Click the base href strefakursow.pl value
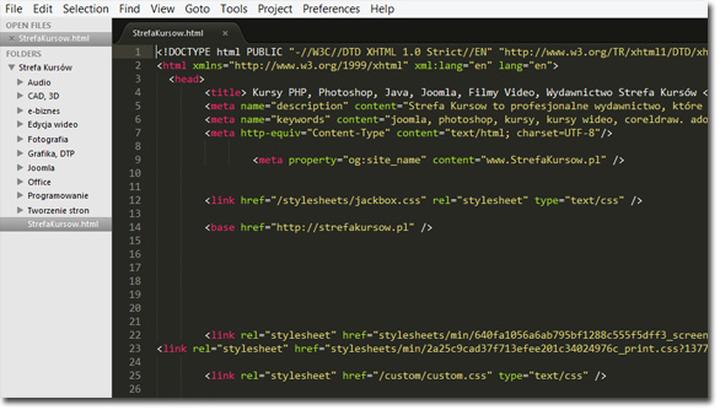The image size is (720, 410). point(343,227)
